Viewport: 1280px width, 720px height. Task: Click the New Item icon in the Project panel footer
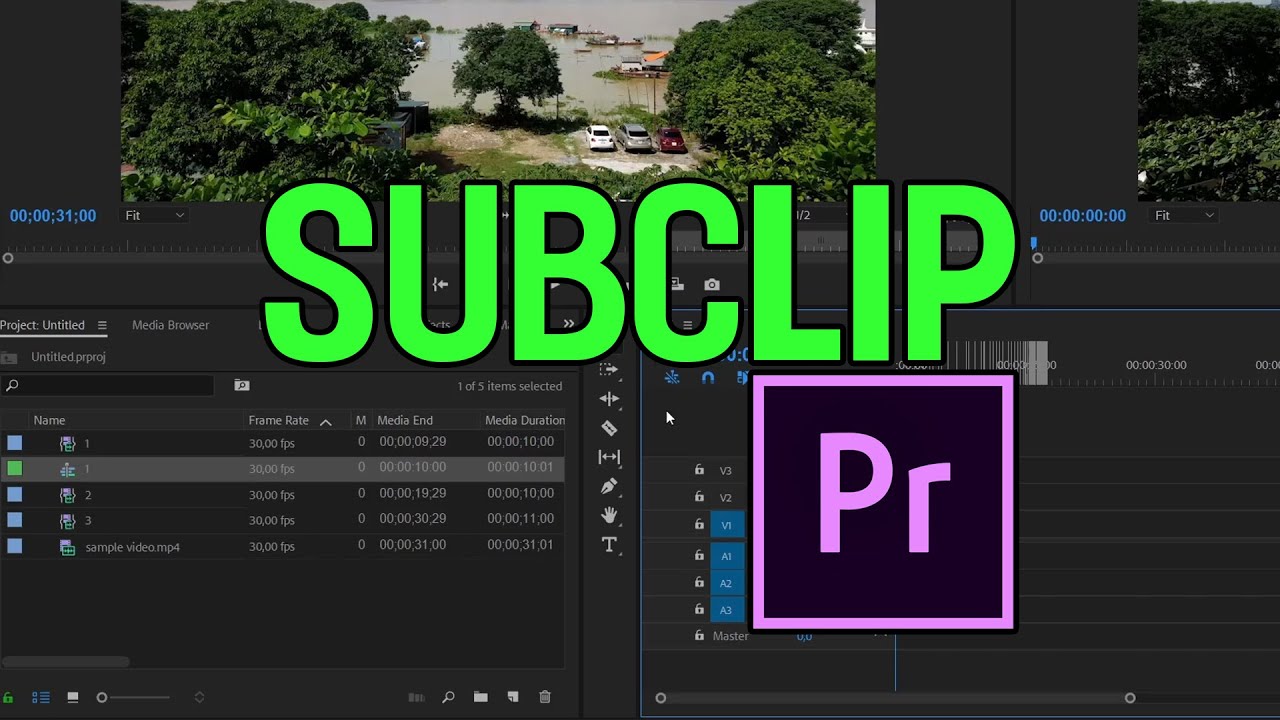513,697
